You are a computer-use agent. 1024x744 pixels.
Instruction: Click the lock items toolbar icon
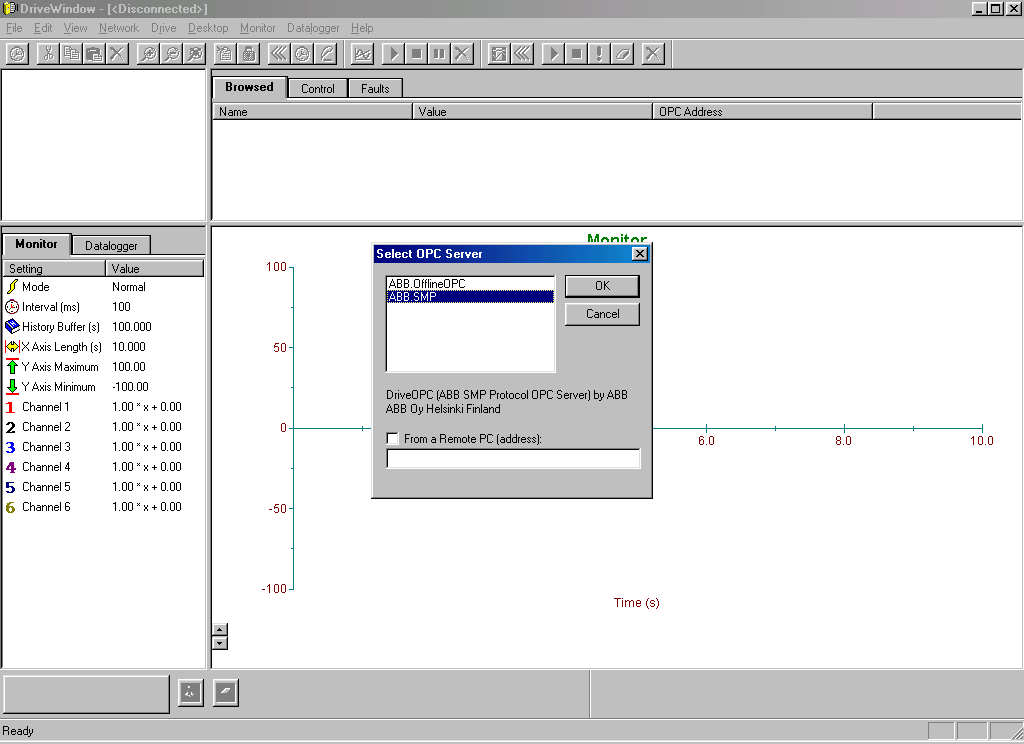tap(249, 54)
